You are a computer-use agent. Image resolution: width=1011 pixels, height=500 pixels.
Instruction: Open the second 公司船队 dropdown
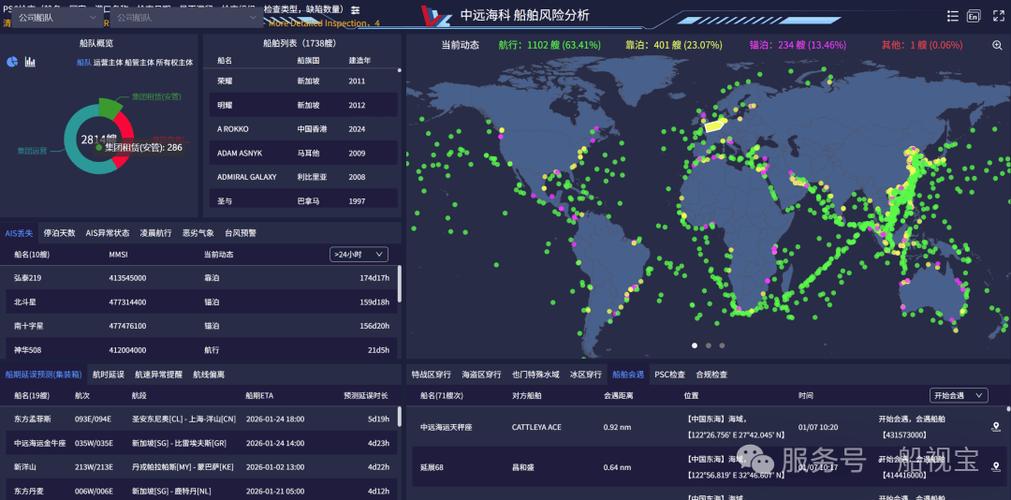tap(186, 17)
